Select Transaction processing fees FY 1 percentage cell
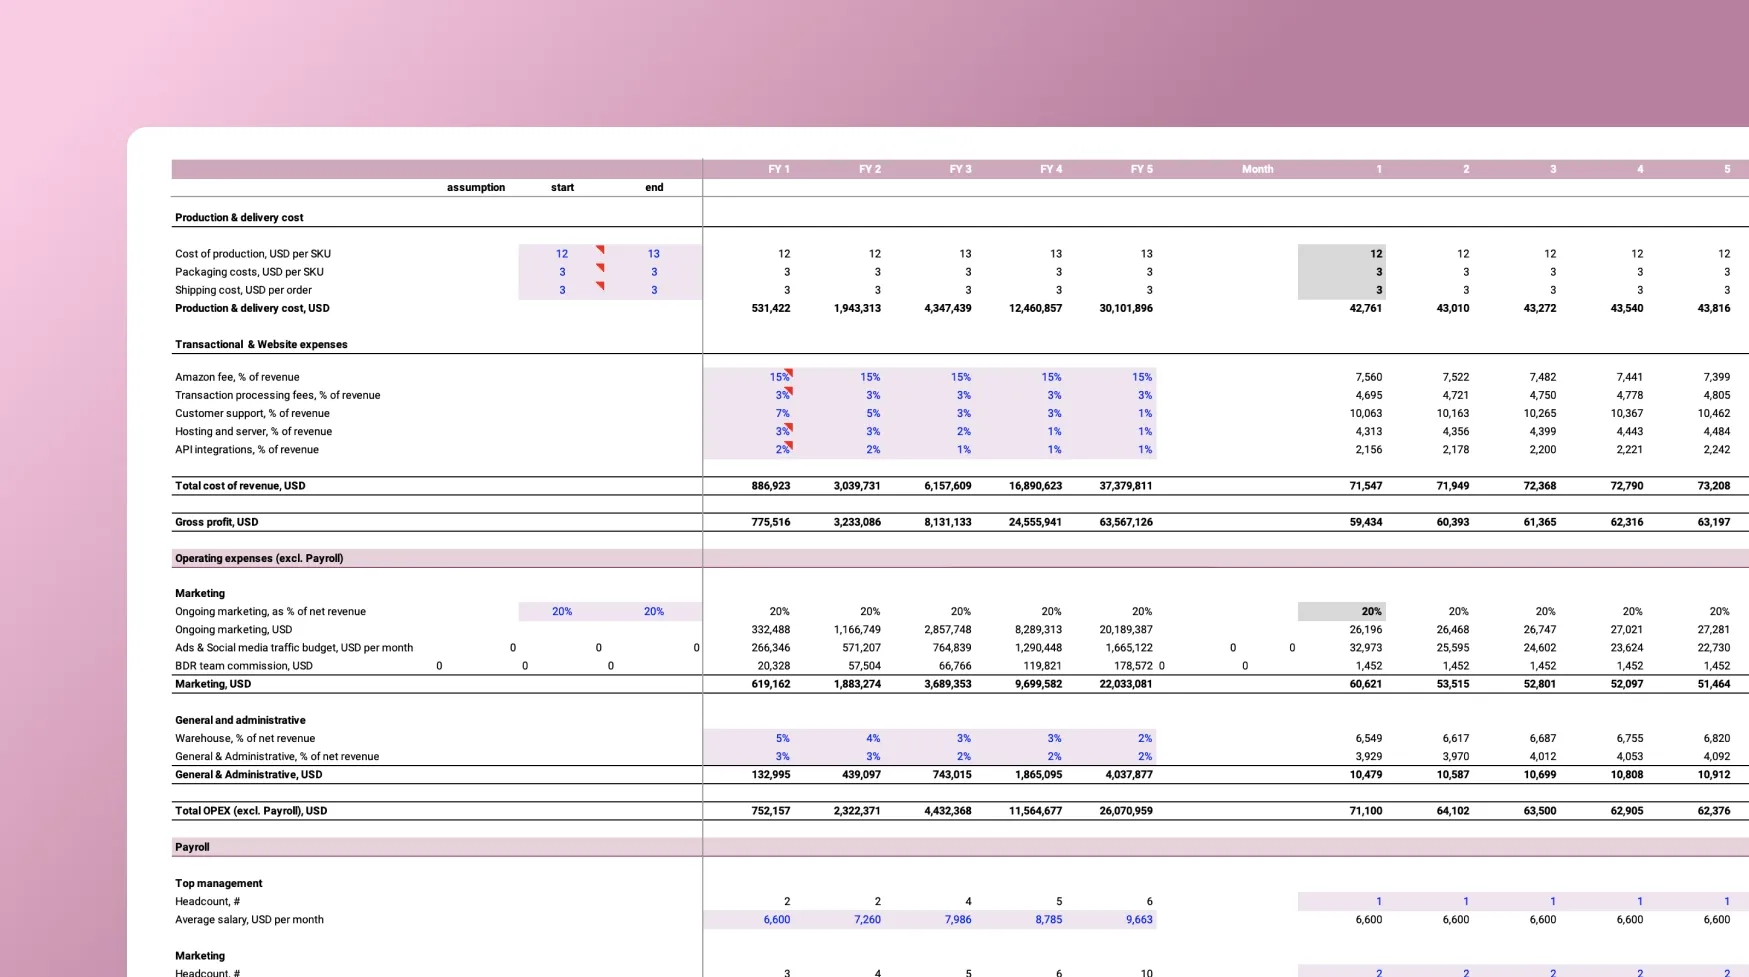This screenshot has height=977, width=1749. point(781,395)
